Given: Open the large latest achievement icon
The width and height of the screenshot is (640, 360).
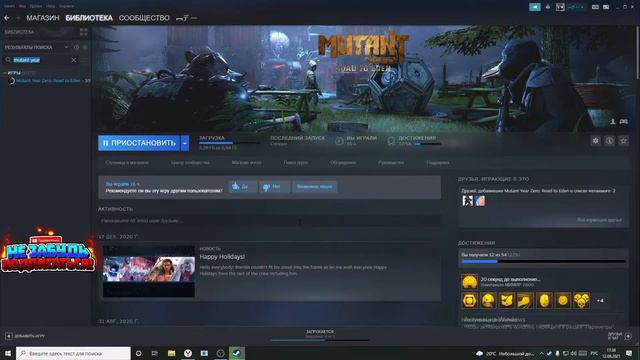Looking at the screenshot, I should [469, 282].
